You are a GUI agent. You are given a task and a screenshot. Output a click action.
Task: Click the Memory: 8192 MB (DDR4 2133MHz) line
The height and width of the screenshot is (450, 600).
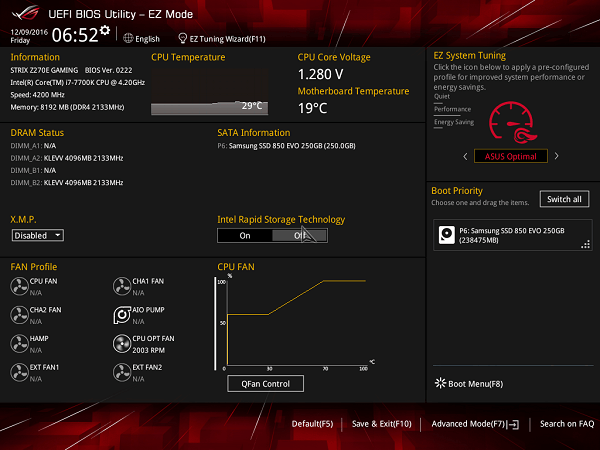[67, 107]
